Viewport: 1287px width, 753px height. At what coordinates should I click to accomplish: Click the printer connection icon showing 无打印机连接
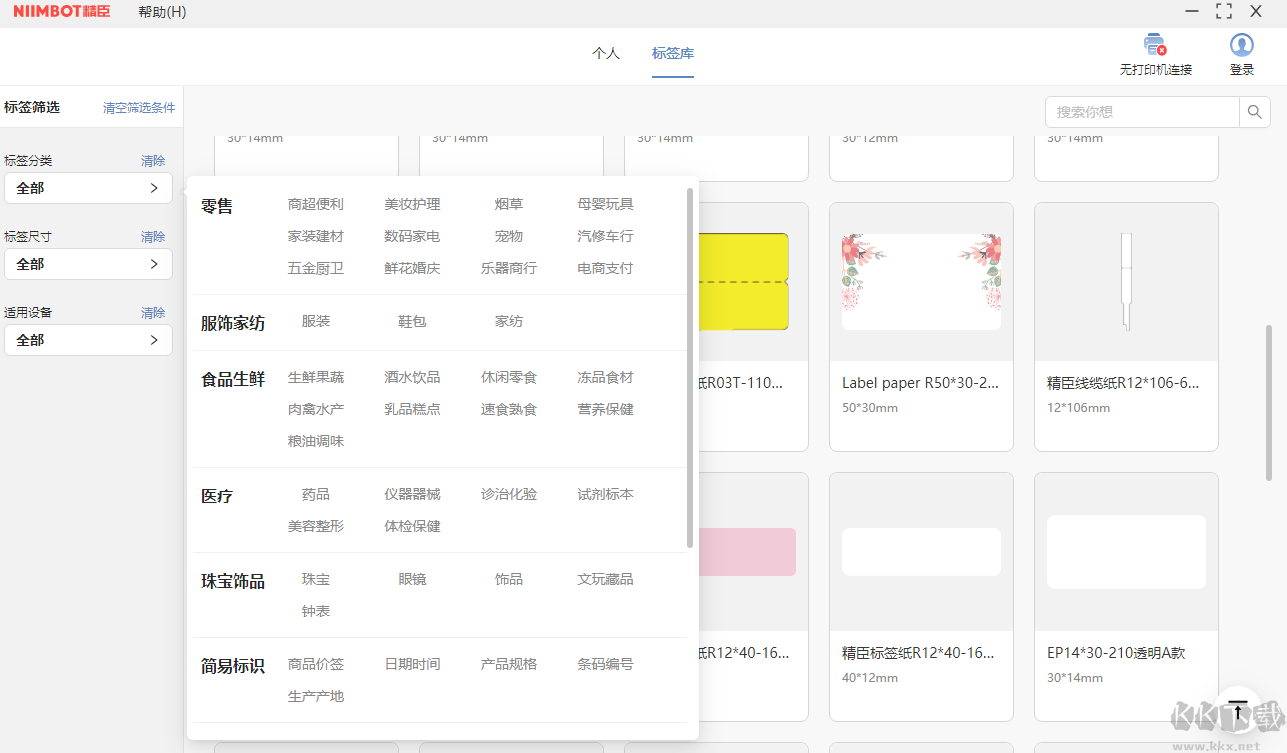(1153, 45)
